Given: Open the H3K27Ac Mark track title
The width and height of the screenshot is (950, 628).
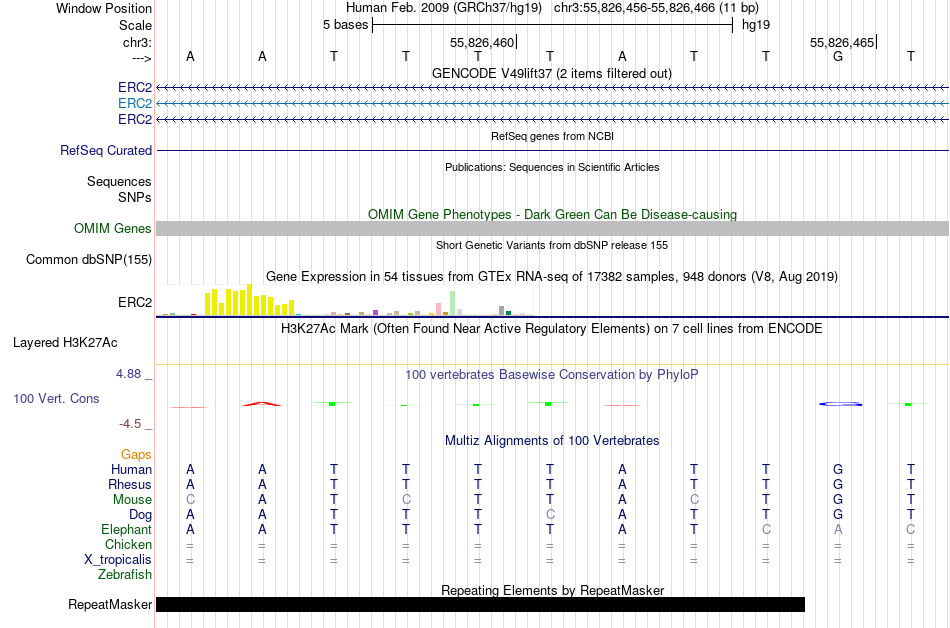Looking at the screenshot, I should click(552, 329).
